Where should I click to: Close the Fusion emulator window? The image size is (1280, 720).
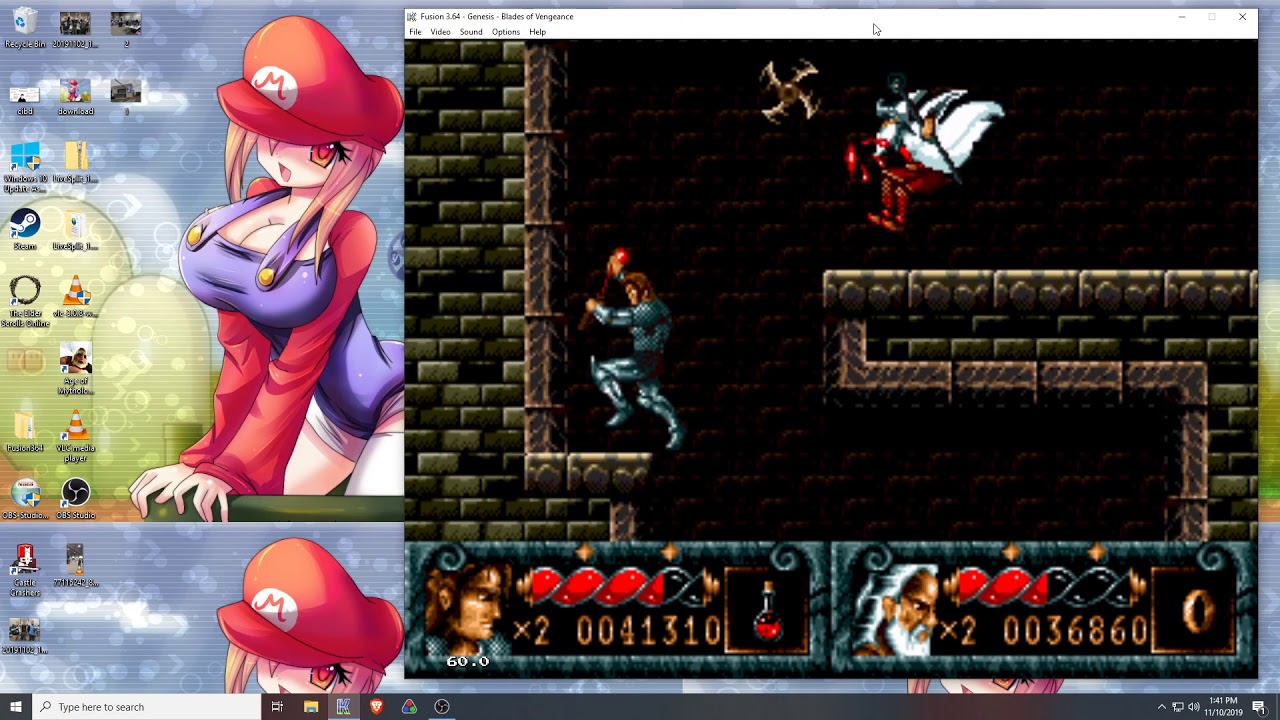(1242, 17)
